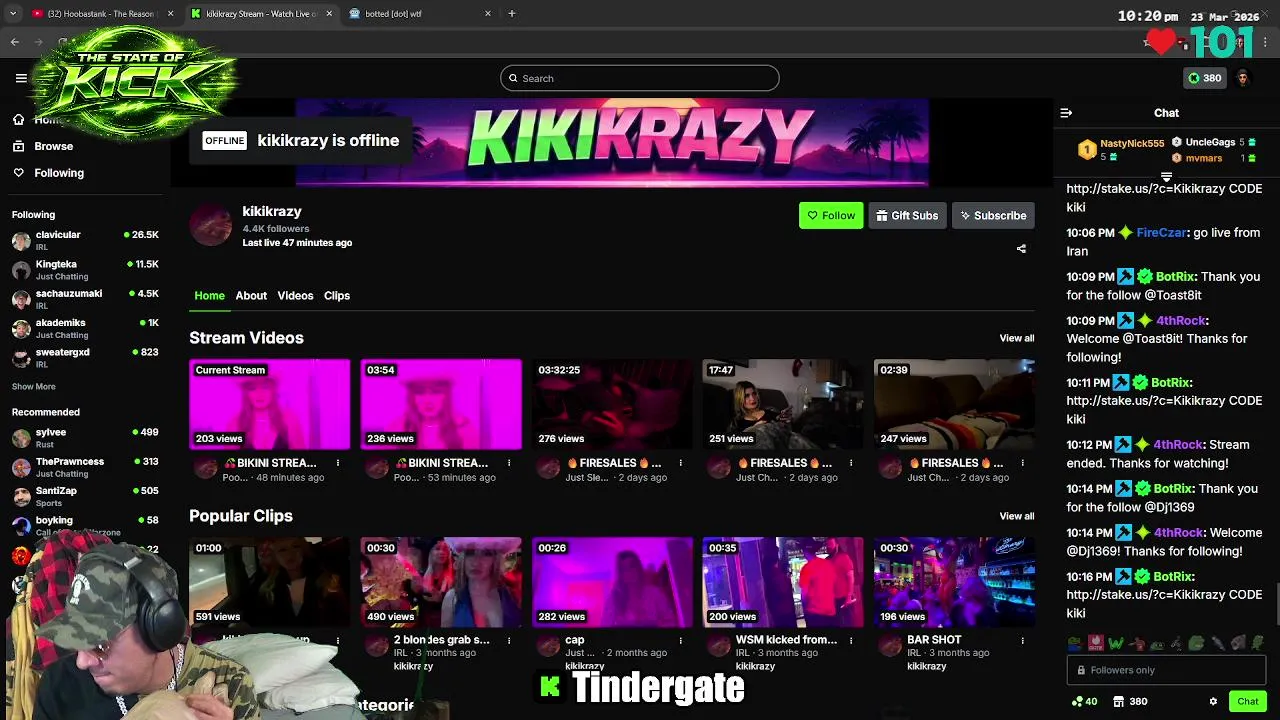Close the botted [dot] wtf tab
Viewport: 1280px width, 720px height.
(x=488, y=14)
